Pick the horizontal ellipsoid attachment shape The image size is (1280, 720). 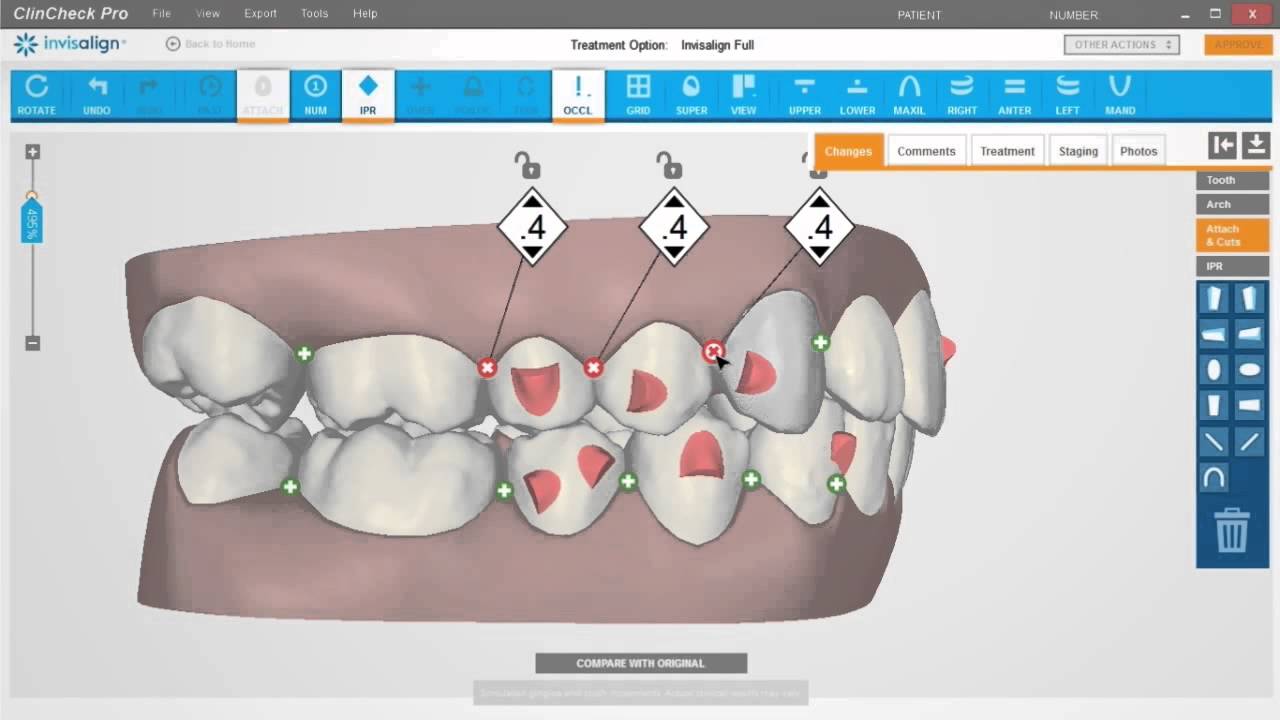tap(1250, 369)
